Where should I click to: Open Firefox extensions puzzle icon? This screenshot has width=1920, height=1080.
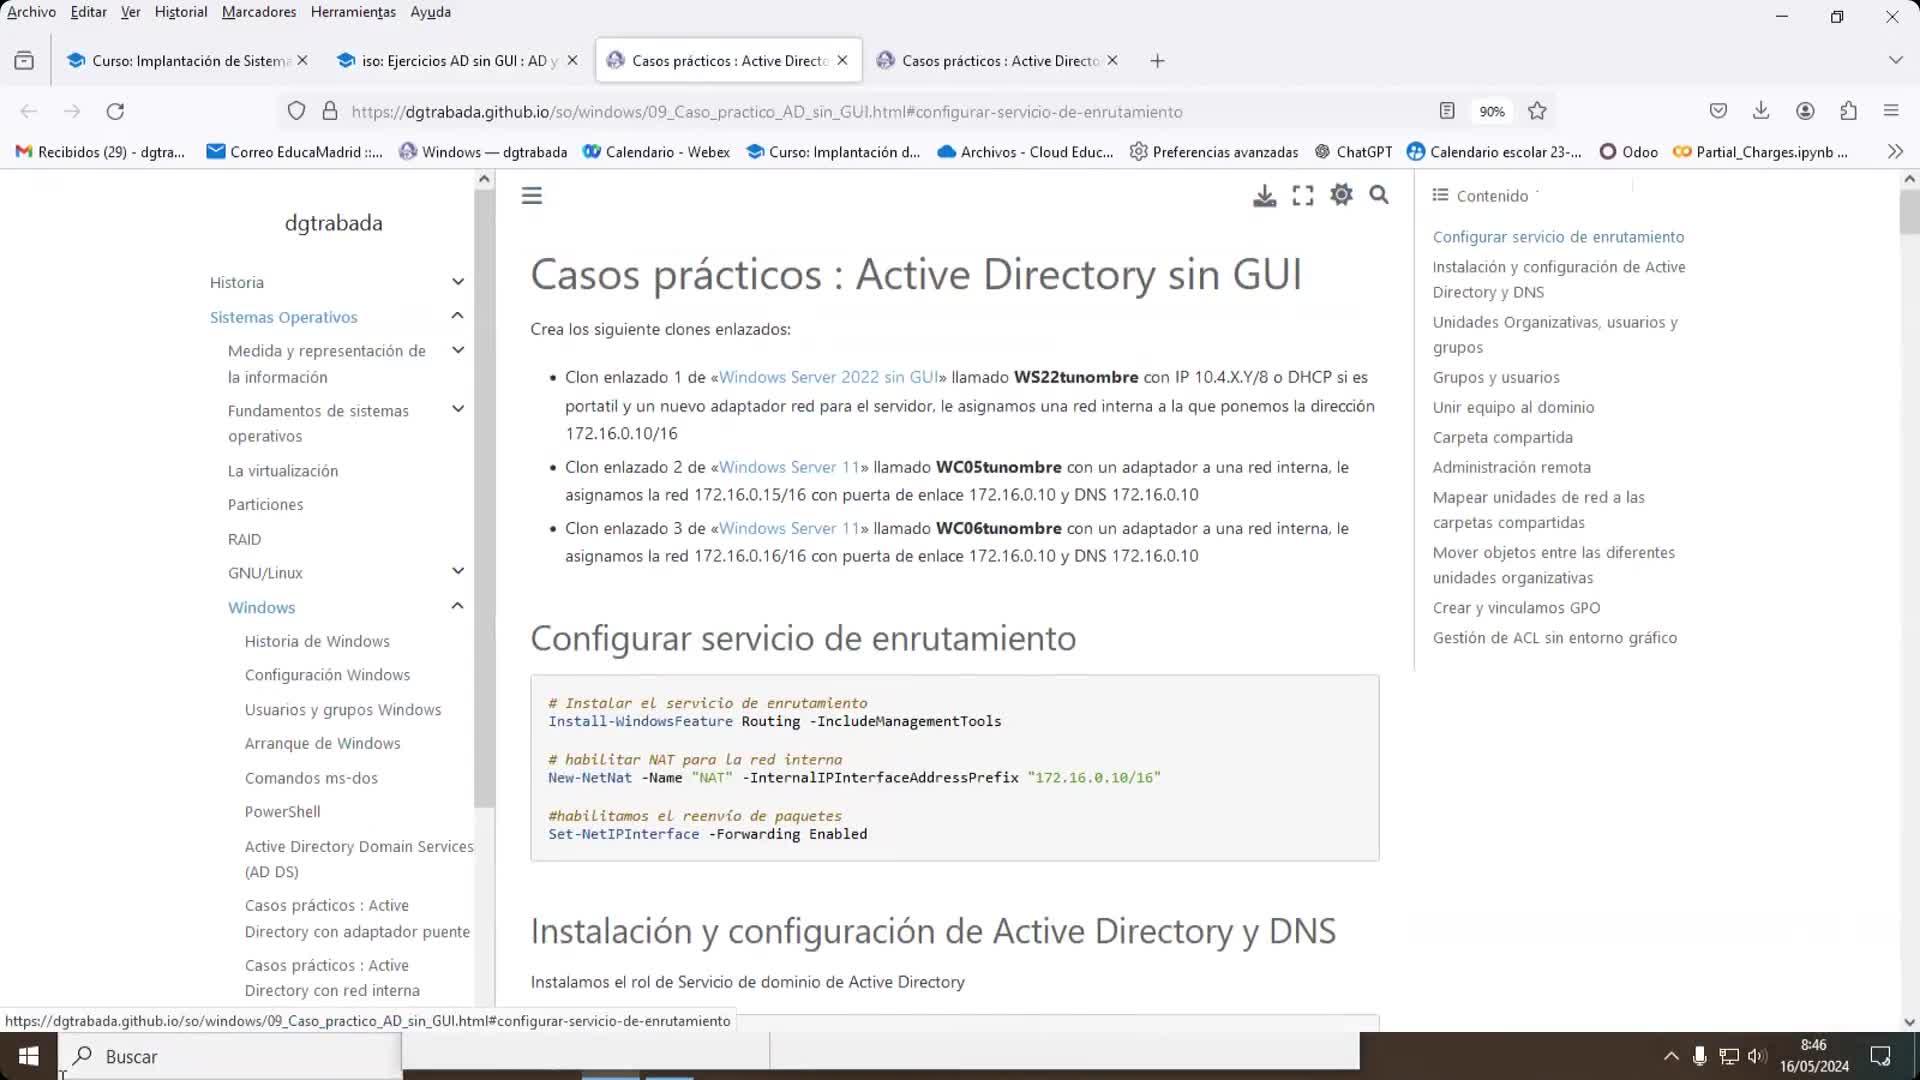[x=1848, y=111]
